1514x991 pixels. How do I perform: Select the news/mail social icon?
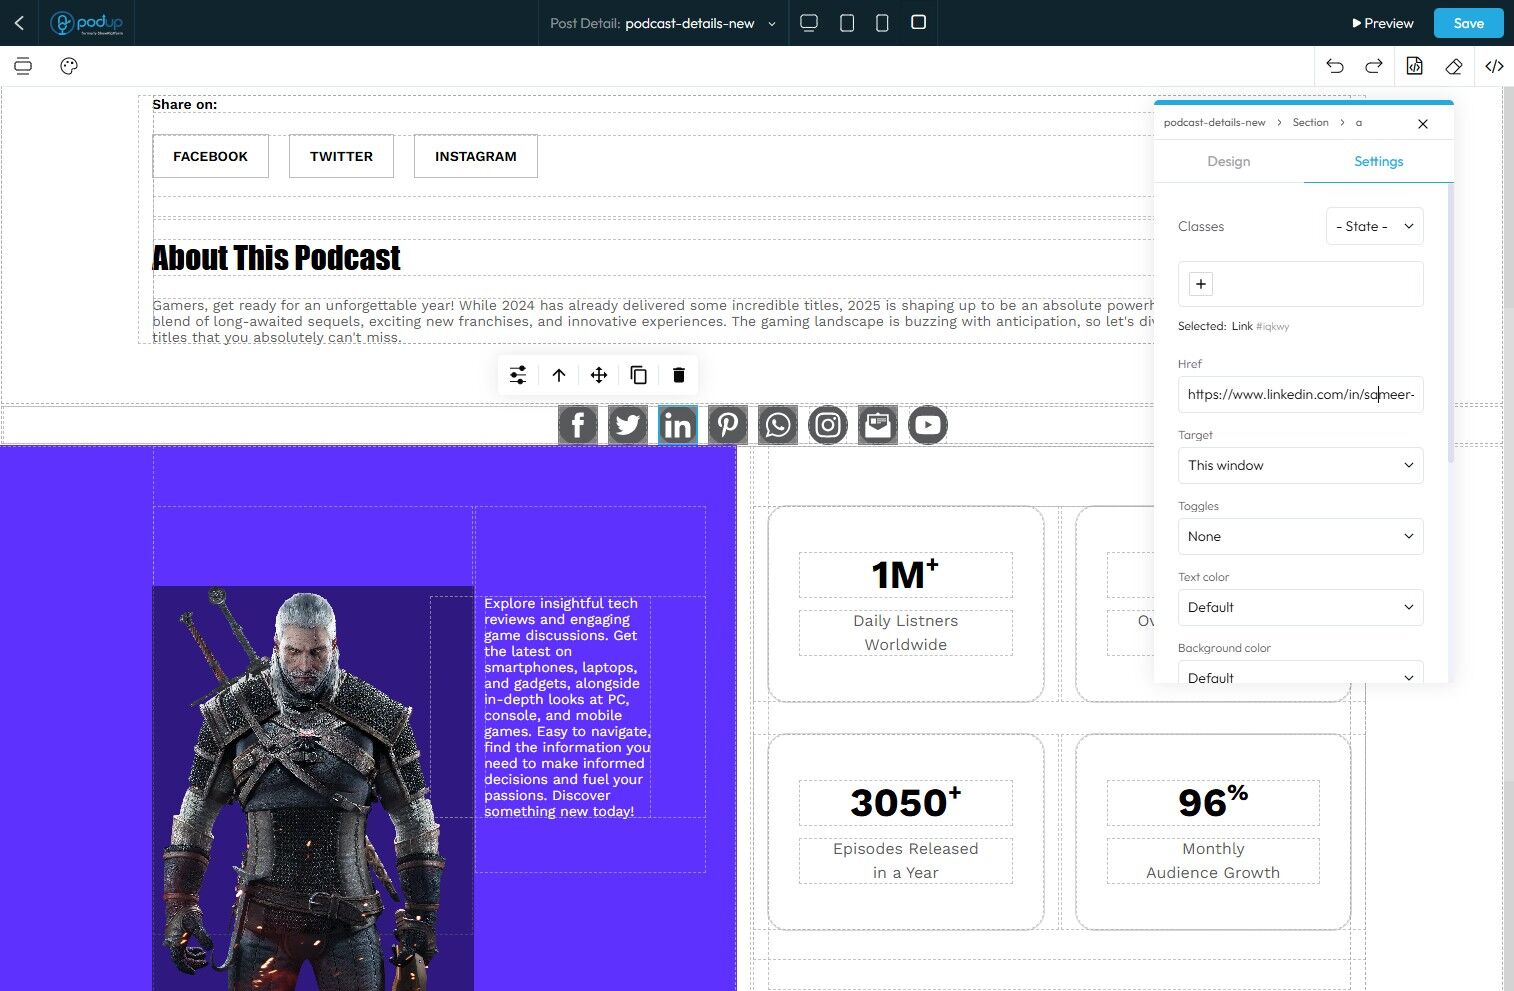pos(878,425)
